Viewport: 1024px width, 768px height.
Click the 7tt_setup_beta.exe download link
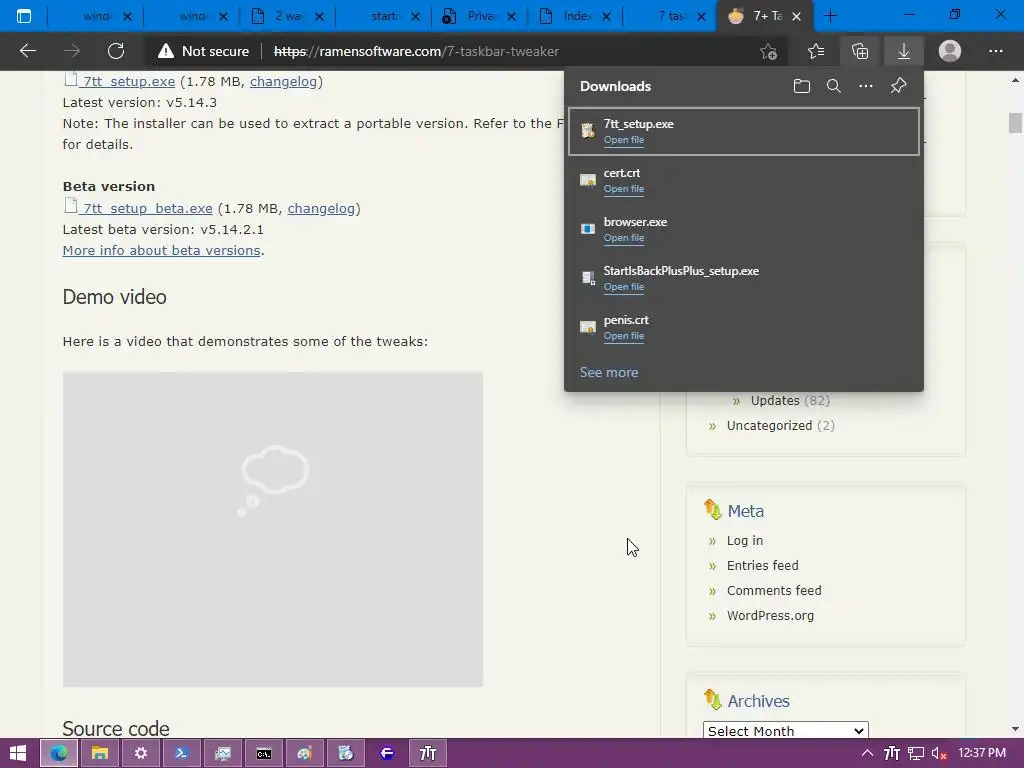[148, 208]
